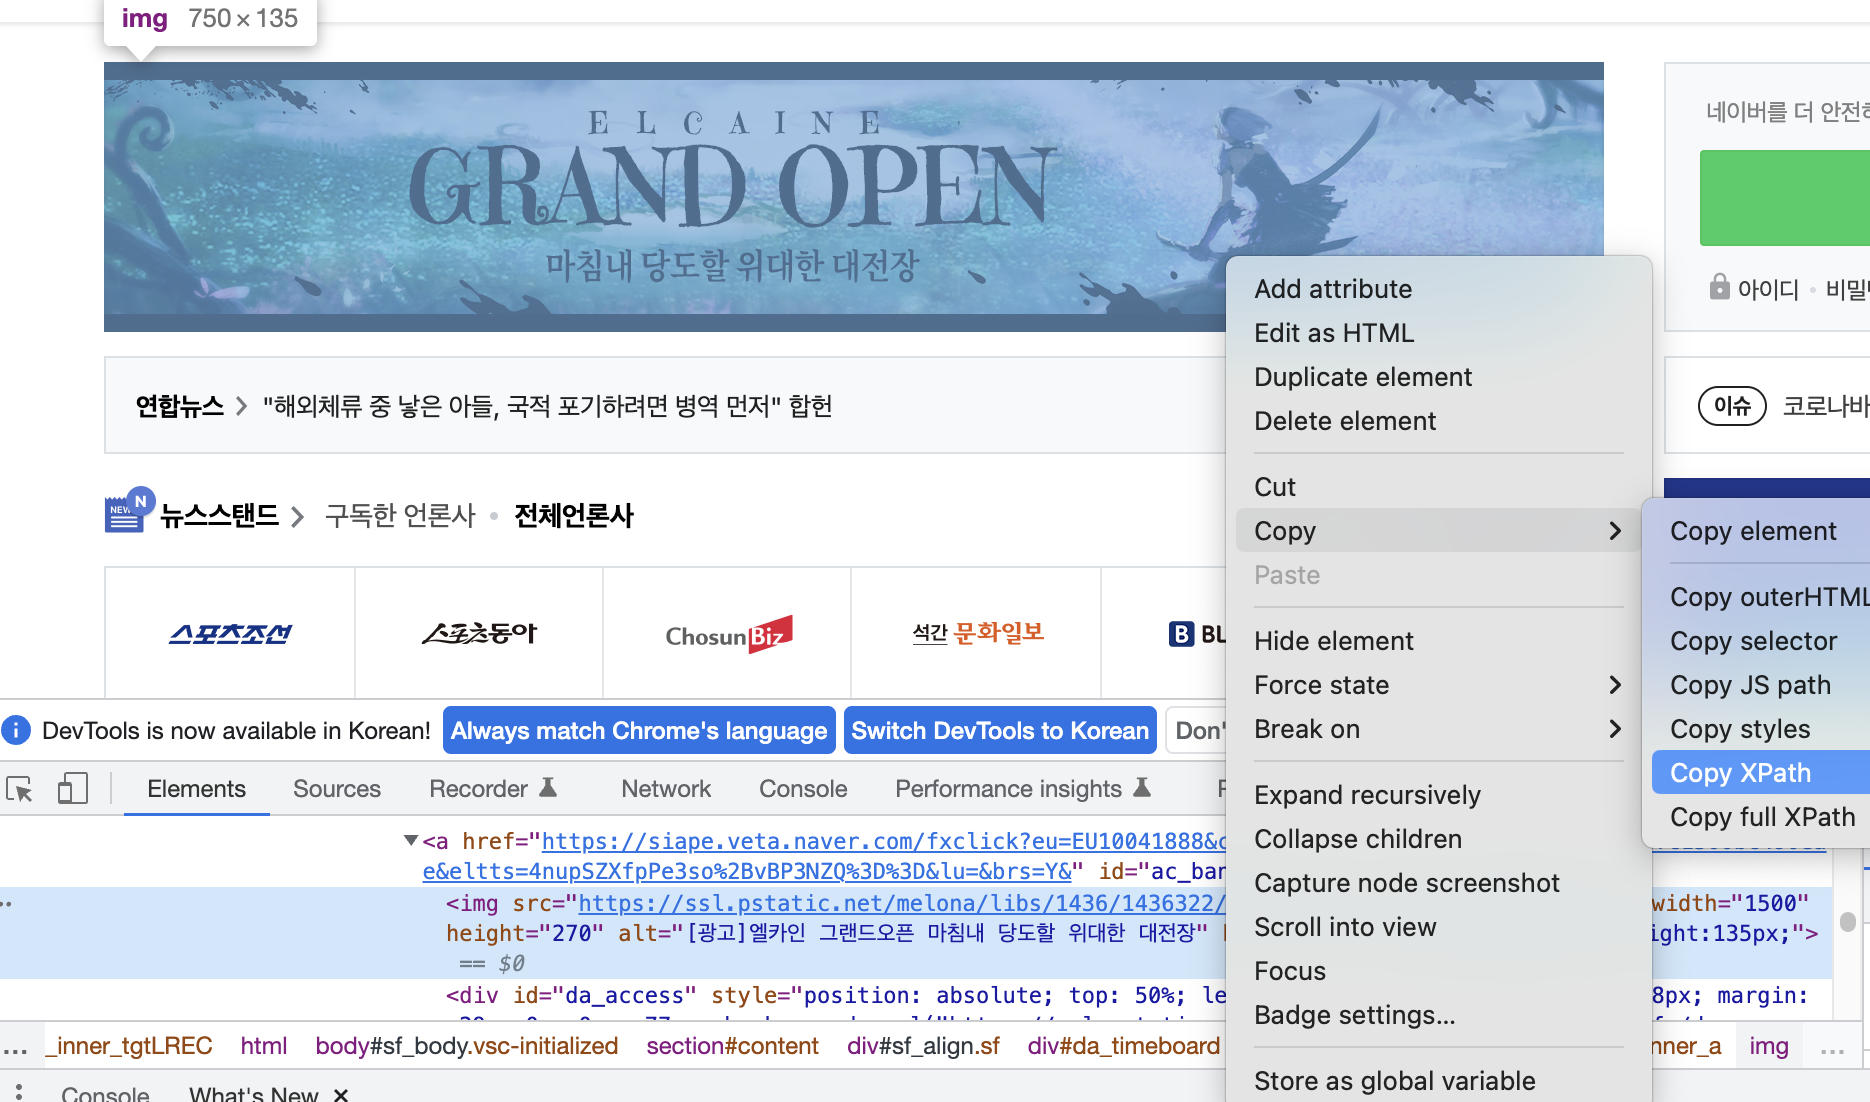Choose Copy JS path
The height and width of the screenshot is (1102, 1870).
tap(1761, 684)
